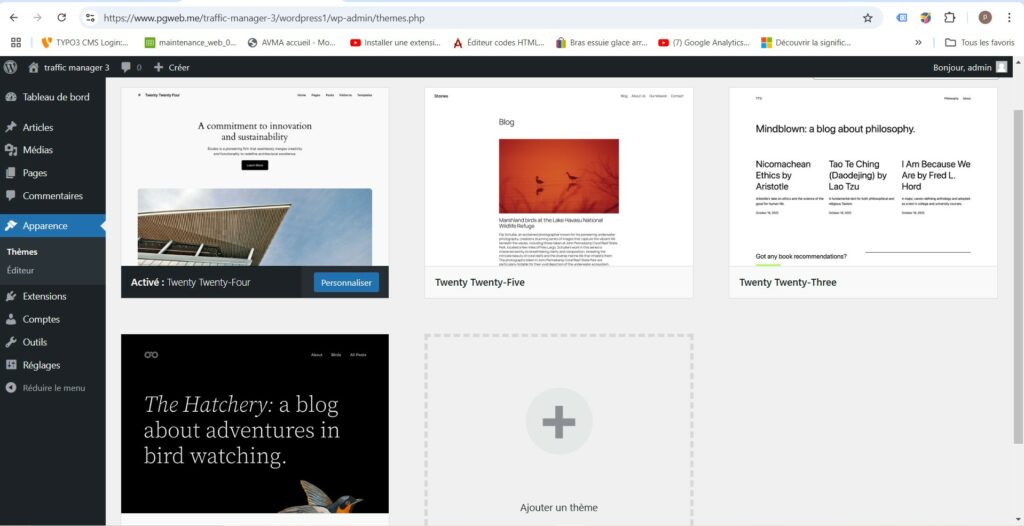Open Comptes menu
The image size is (1024, 526).
tap(52, 320)
